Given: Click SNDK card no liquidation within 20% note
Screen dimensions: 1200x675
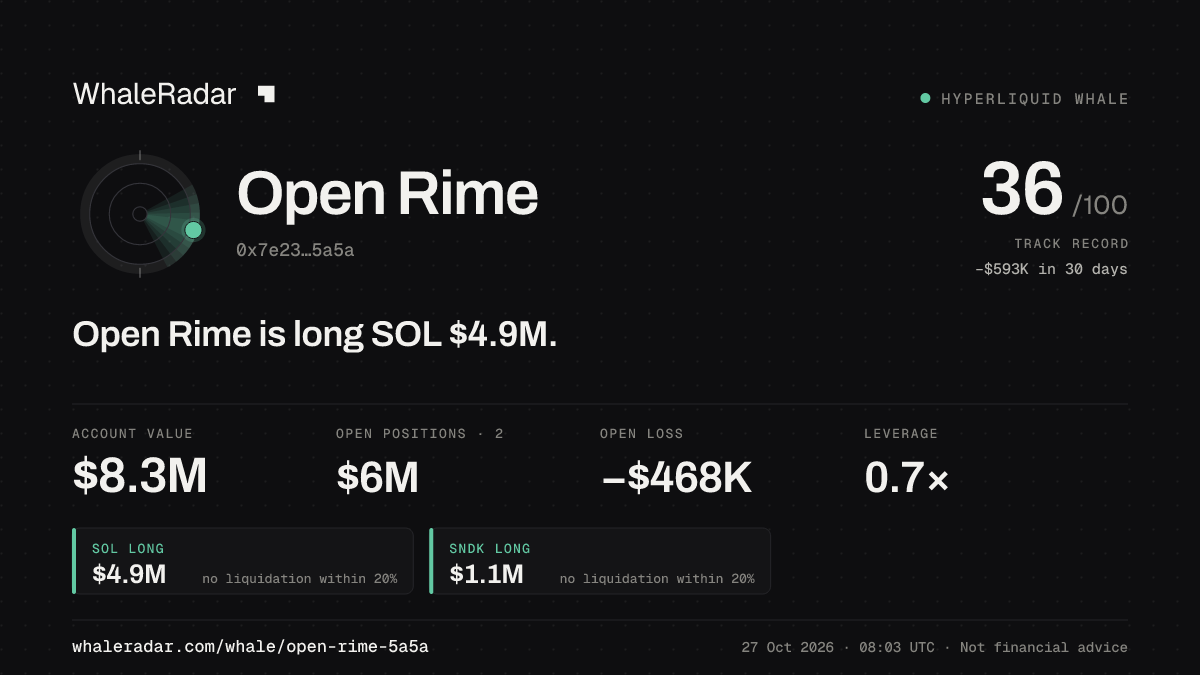Looking at the screenshot, I should pos(657,579).
